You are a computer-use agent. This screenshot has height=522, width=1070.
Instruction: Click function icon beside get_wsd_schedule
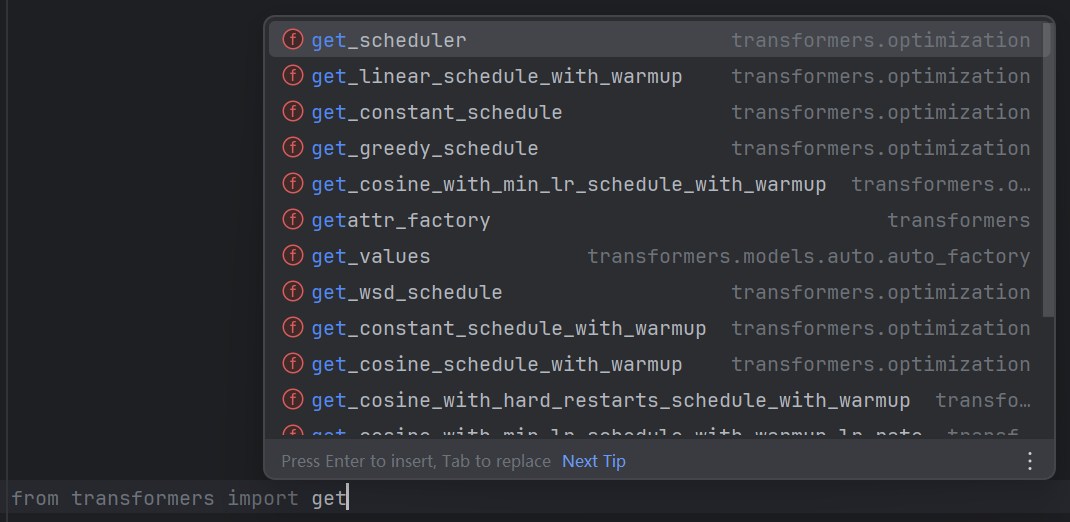[293, 292]
